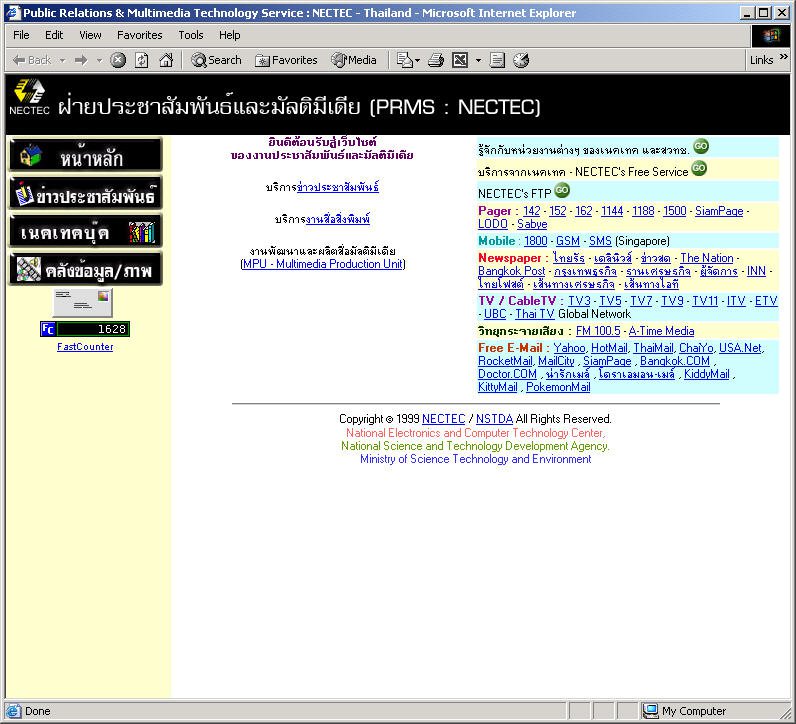Print the page using the printer icon
This screenshot has height=724, width=796.
coord(435,60)
